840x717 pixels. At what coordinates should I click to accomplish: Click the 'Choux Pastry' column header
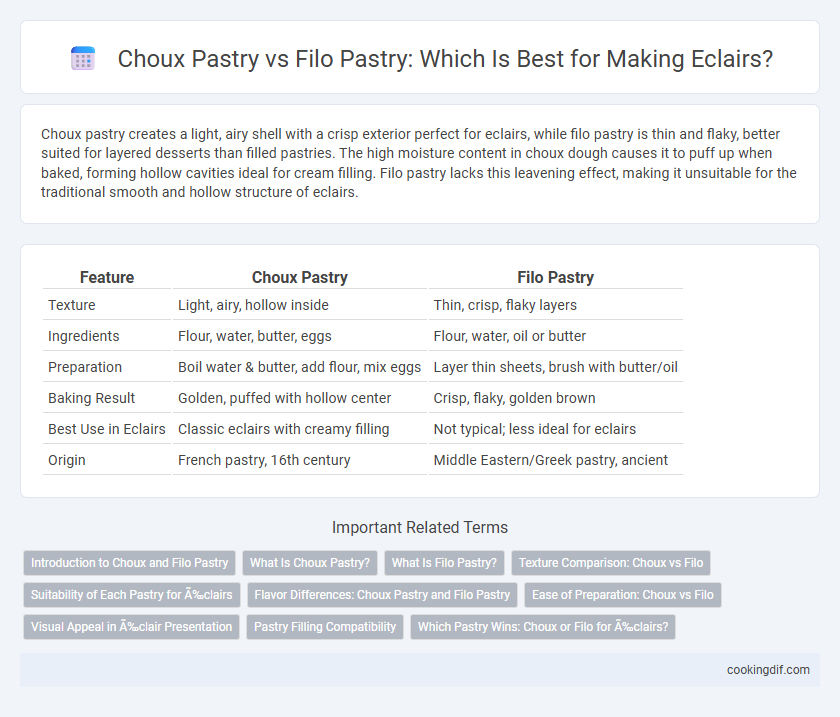coord(299,277)
